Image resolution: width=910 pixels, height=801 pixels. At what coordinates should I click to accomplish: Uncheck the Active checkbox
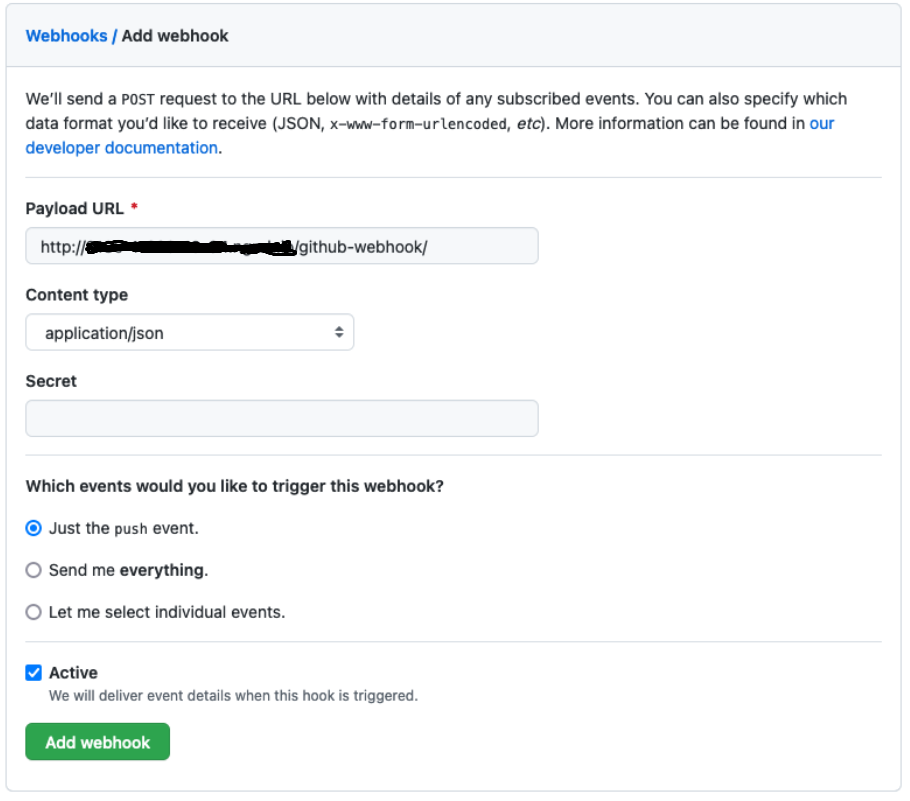(x=34, y=673)
